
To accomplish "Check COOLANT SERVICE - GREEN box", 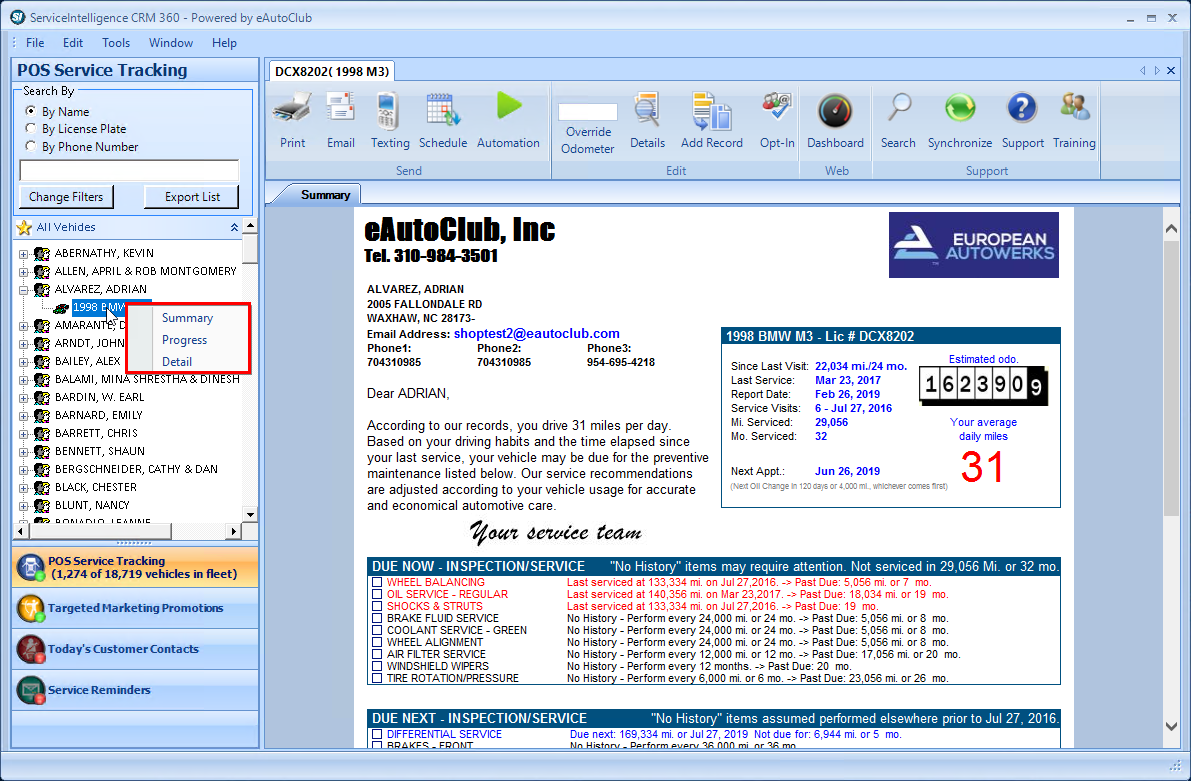I will 377,631.
